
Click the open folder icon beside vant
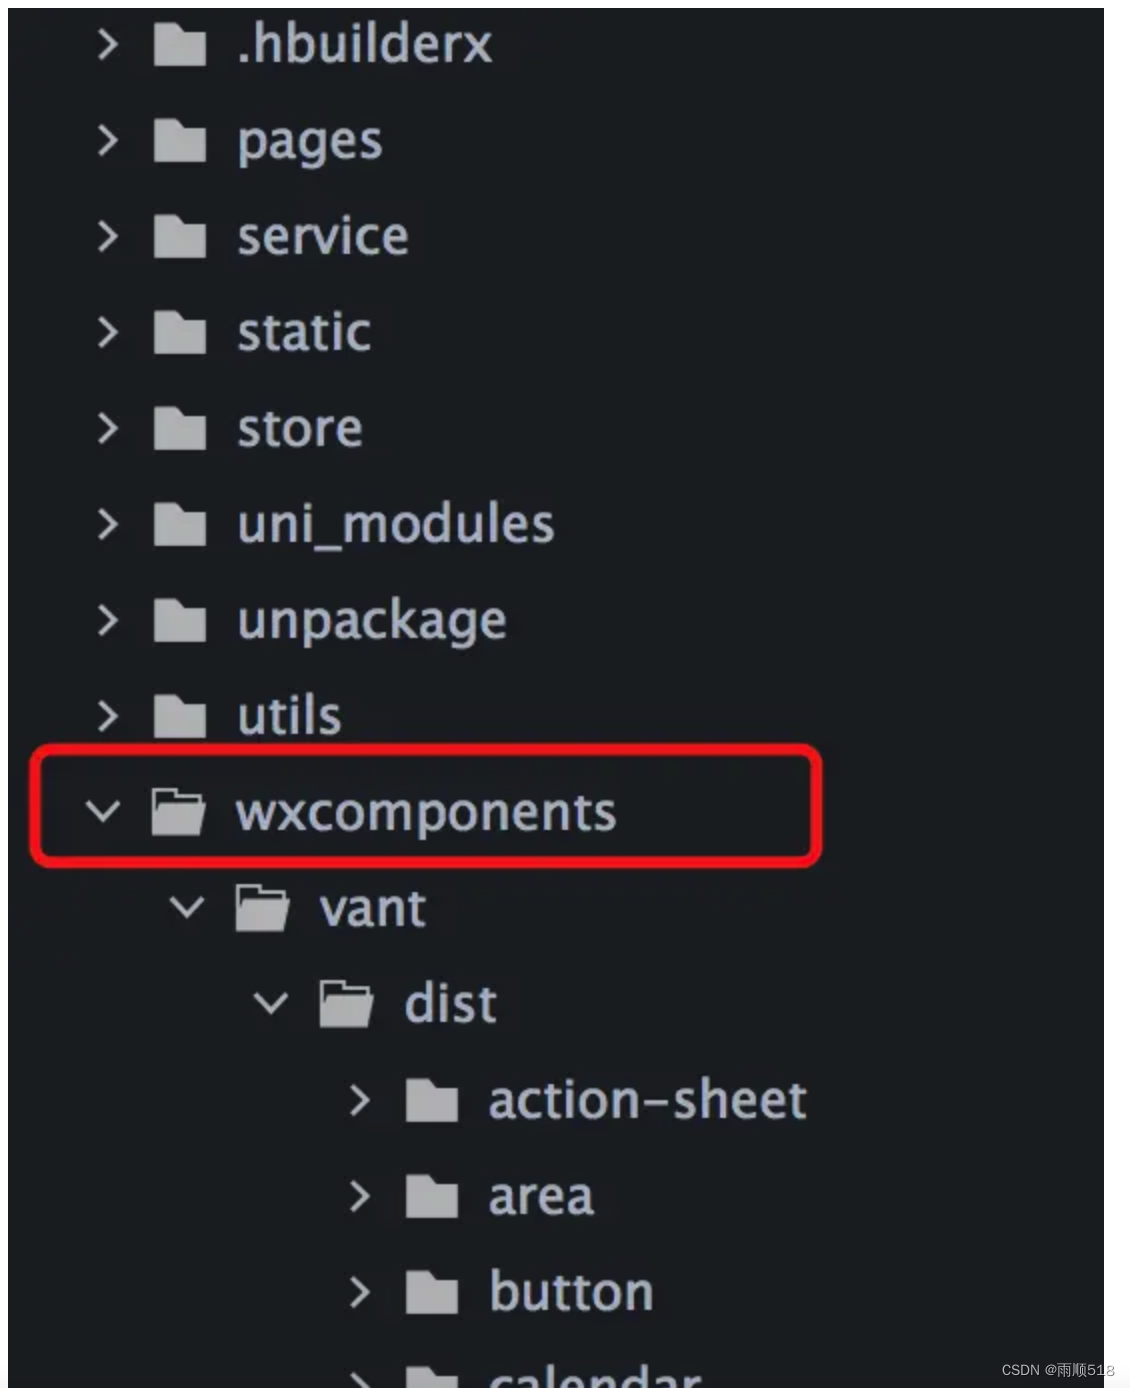(263, 908)
